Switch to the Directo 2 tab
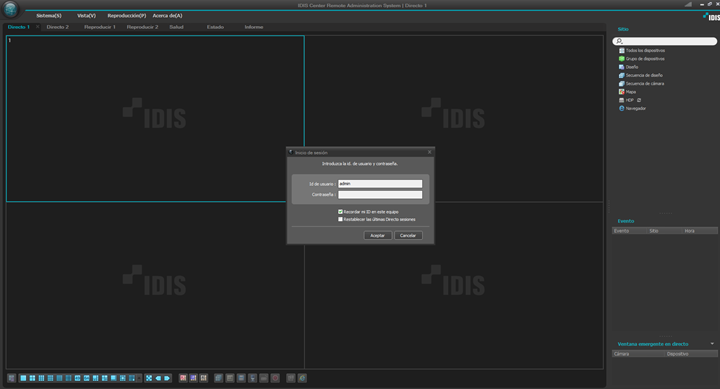The width and height of the screenshot is (720, 389). (57, 27)
